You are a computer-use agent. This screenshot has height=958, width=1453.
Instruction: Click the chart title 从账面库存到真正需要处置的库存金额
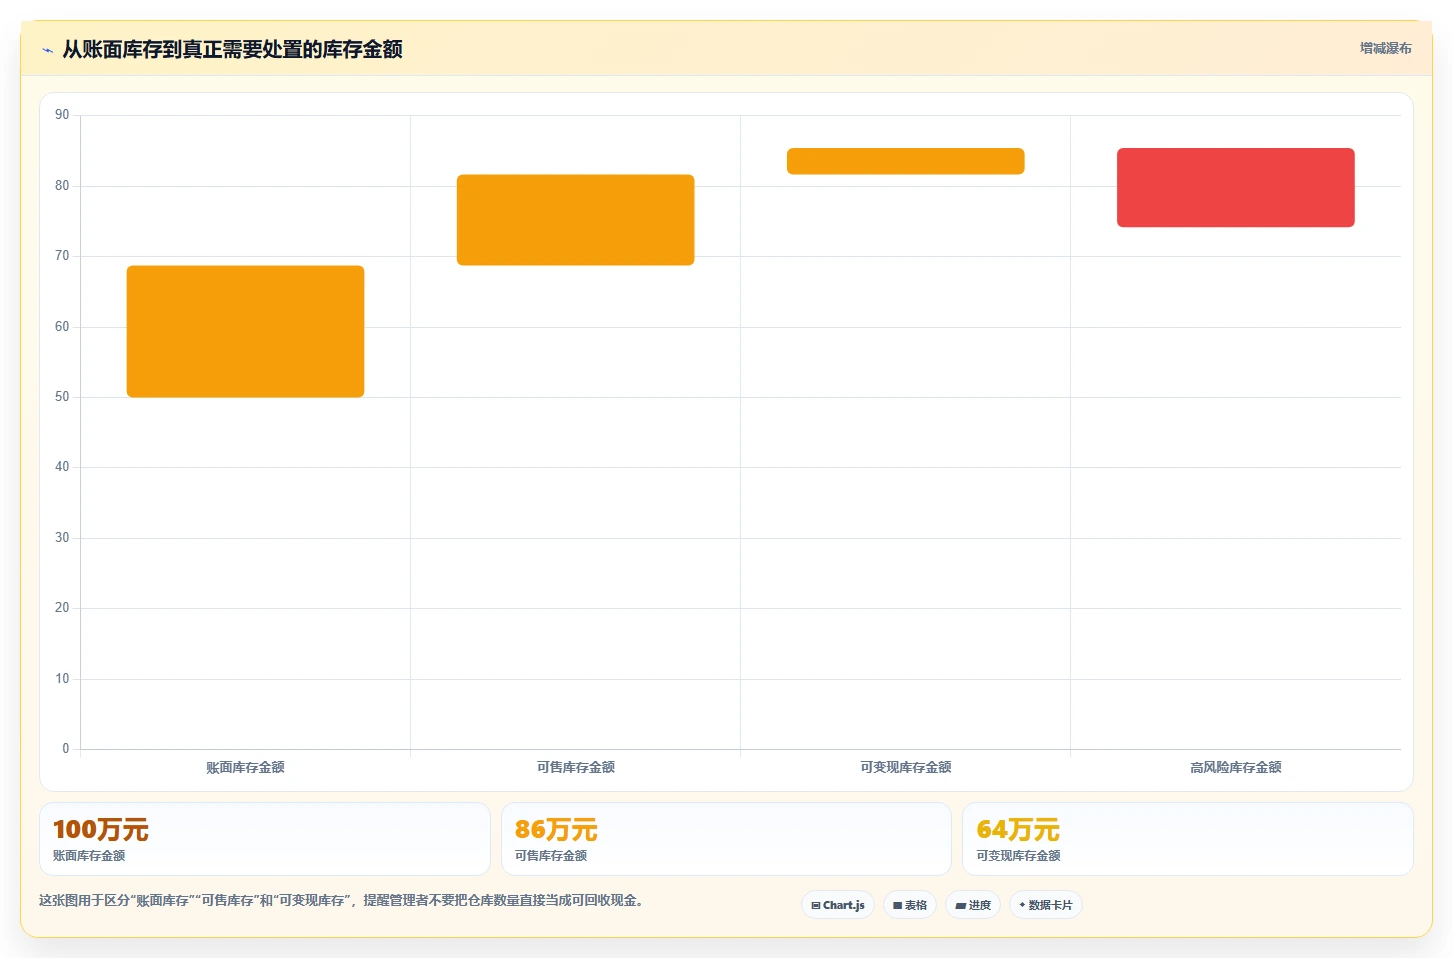click(x=232, y=49)
